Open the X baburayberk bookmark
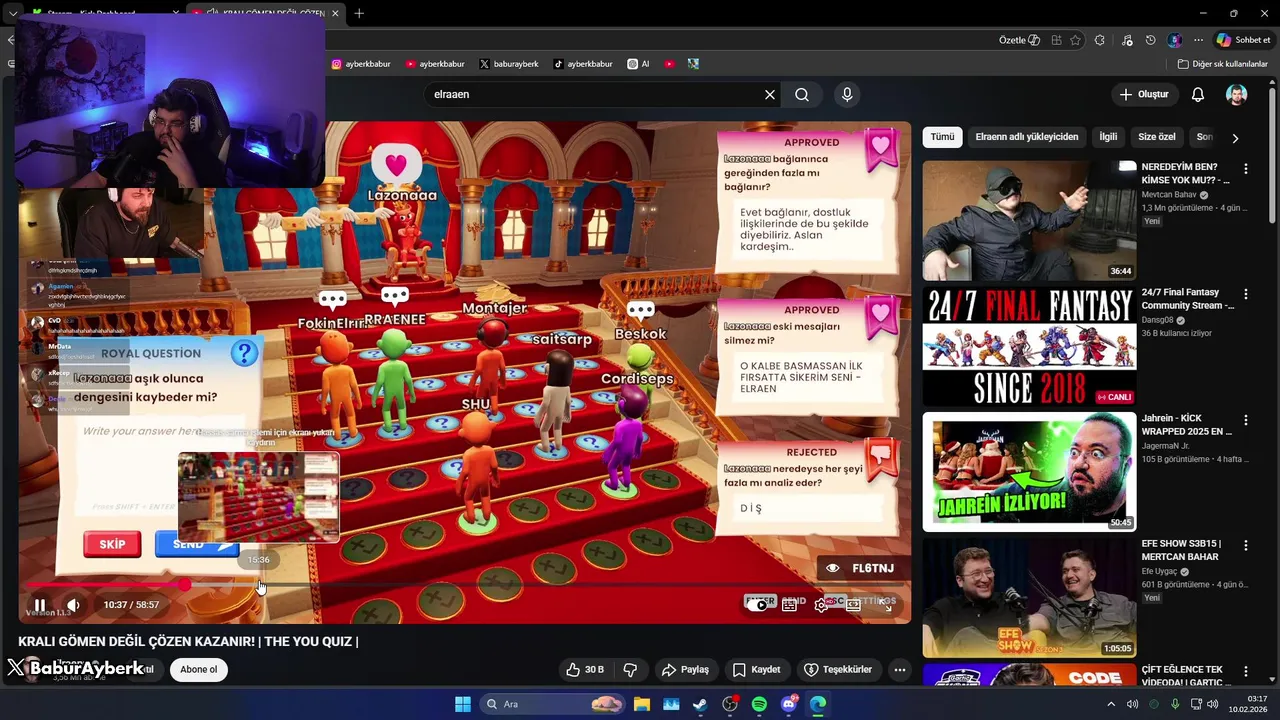This screenshot has height=720, width=1280. tap(509, 64)
